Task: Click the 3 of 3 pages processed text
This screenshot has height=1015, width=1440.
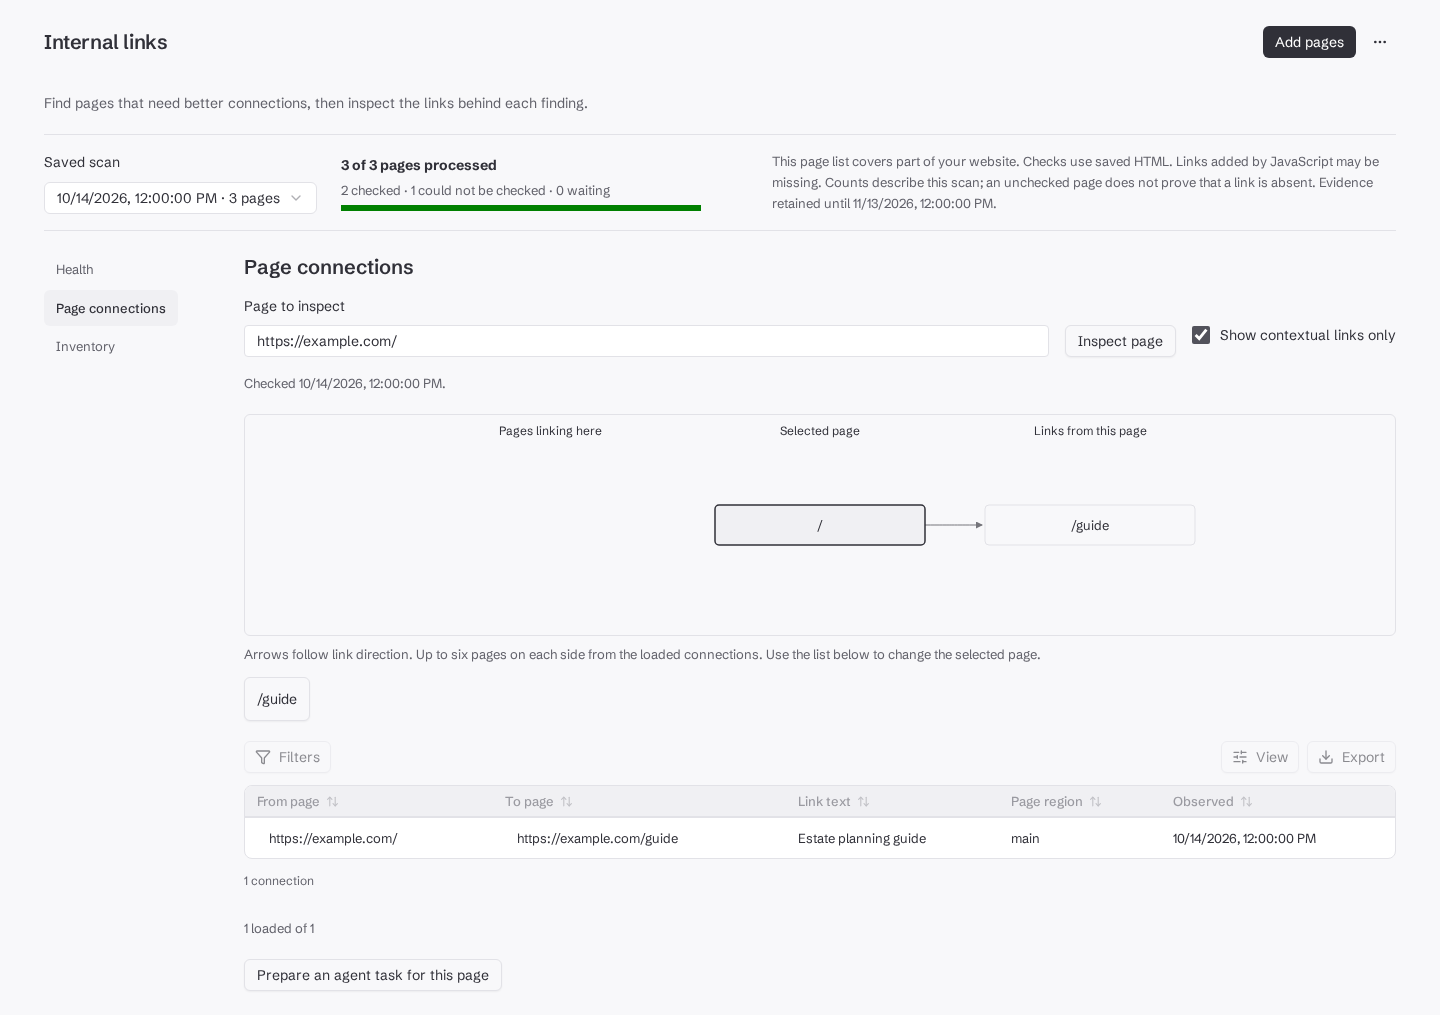Action: point(419,165)
